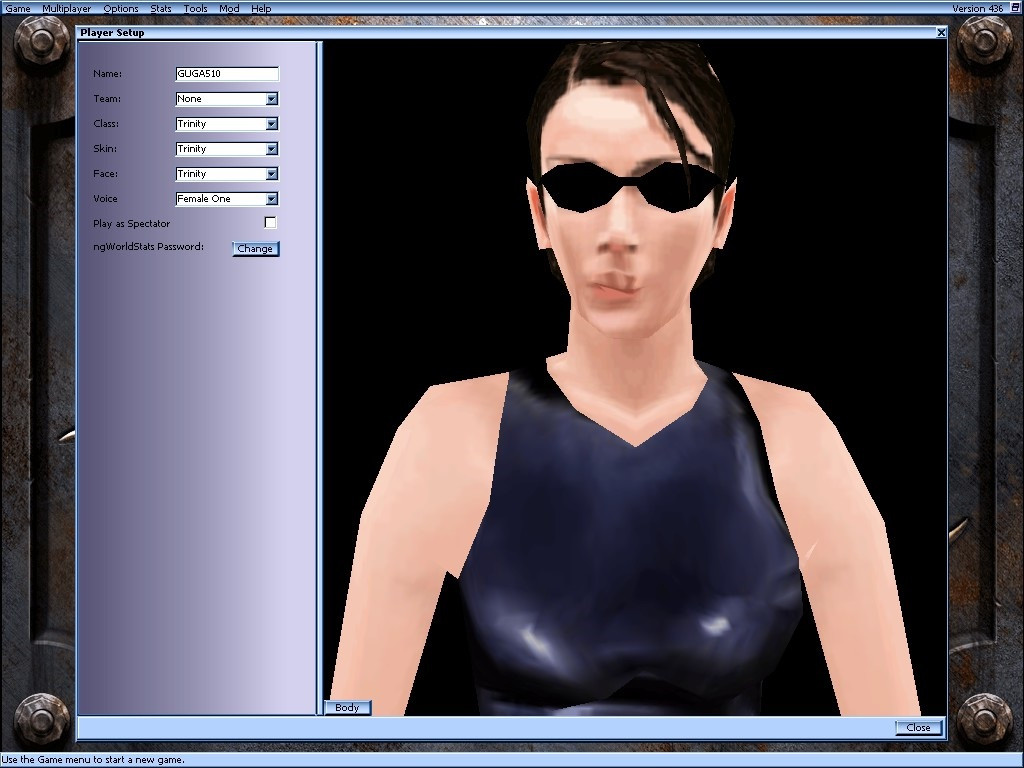Click the player Name text field

click(227, 74)
